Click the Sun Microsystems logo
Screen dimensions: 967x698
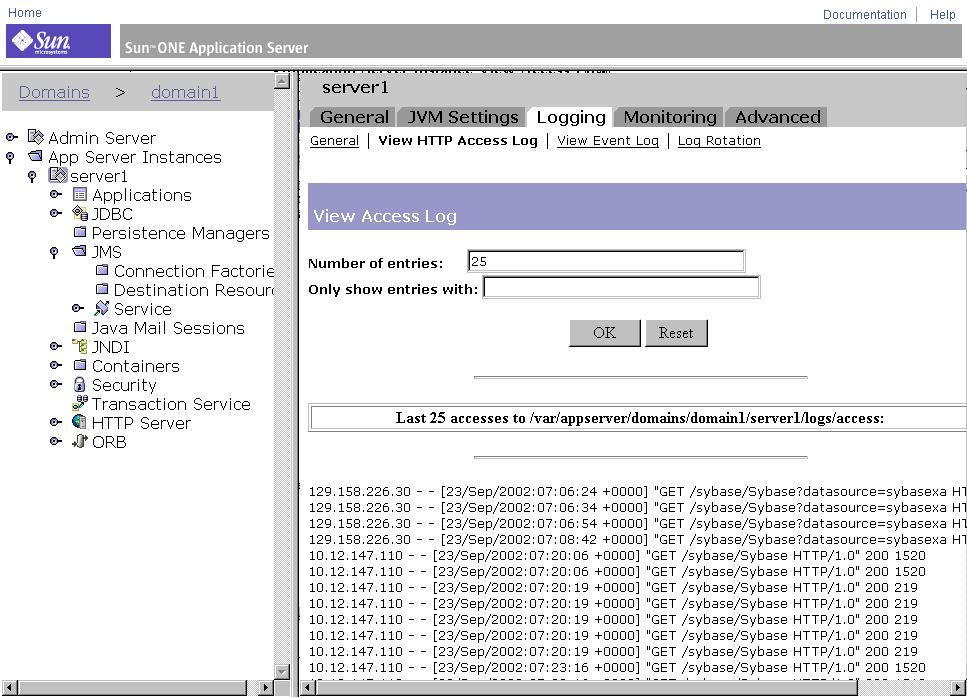coord(59,41)
